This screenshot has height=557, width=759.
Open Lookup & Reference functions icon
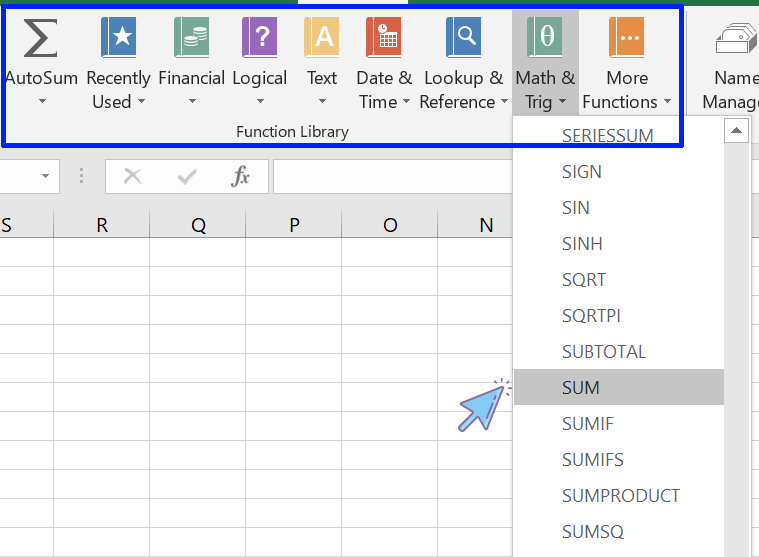click(464, 37)
